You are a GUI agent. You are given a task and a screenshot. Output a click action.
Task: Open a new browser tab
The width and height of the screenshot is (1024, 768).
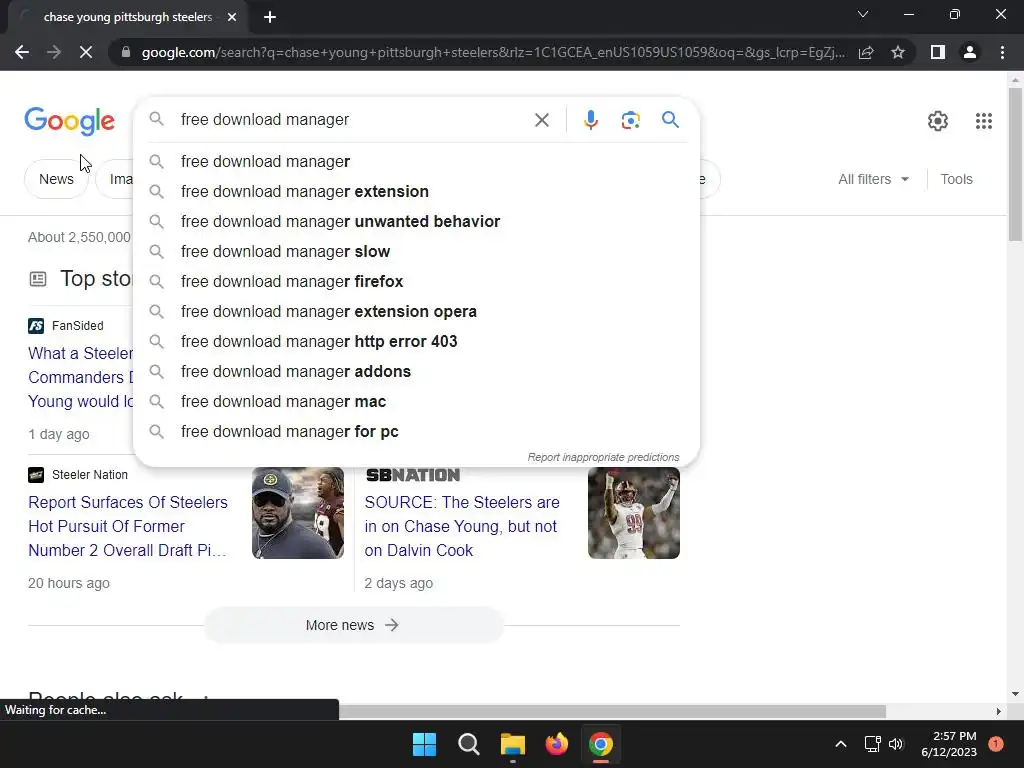click(x=270, y=17)
